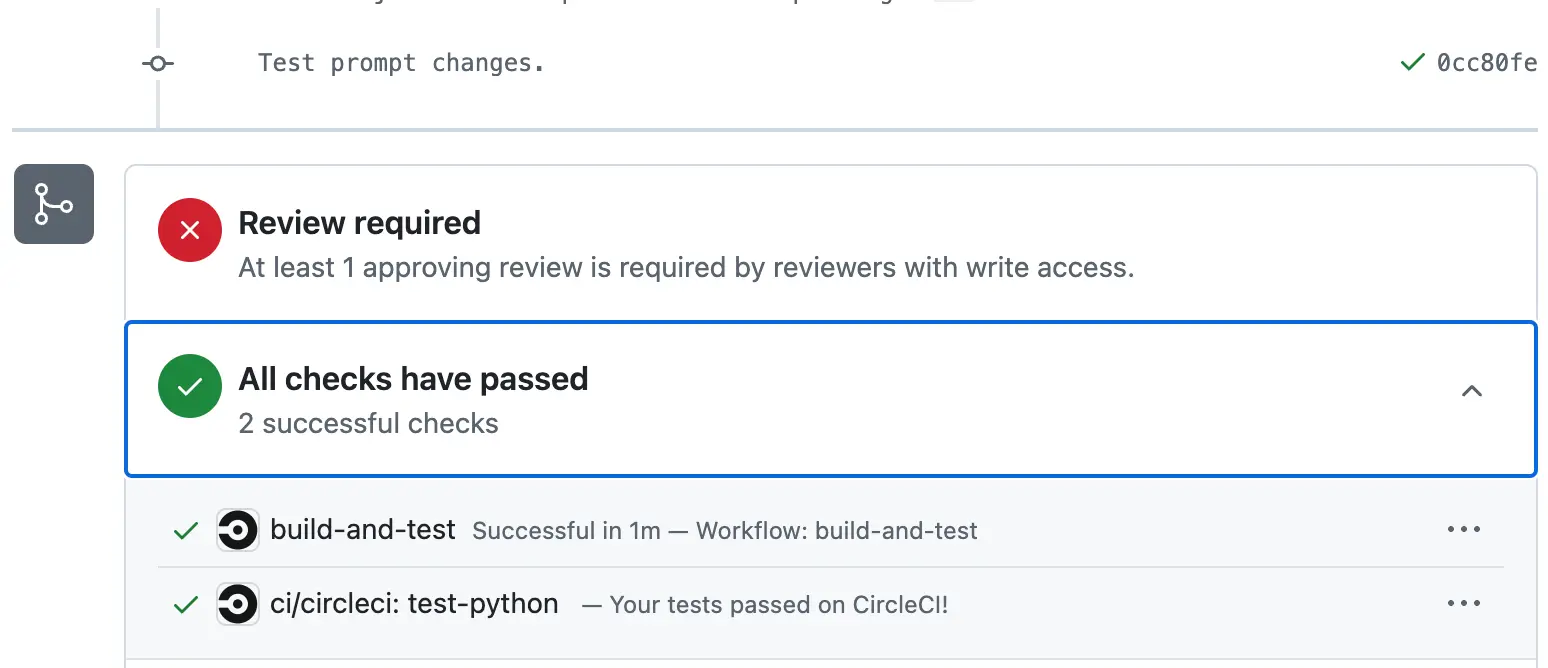This screenshot has height=668, width=1548.
Task: Click "Your tests passed on CircleCI!" text
Action: click(778, 605)
